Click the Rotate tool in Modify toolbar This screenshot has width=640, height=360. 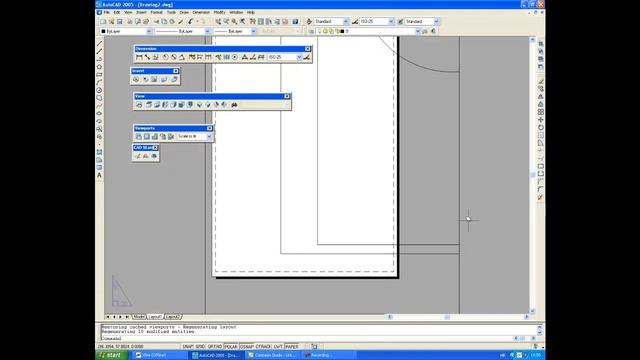pos(540,127)
